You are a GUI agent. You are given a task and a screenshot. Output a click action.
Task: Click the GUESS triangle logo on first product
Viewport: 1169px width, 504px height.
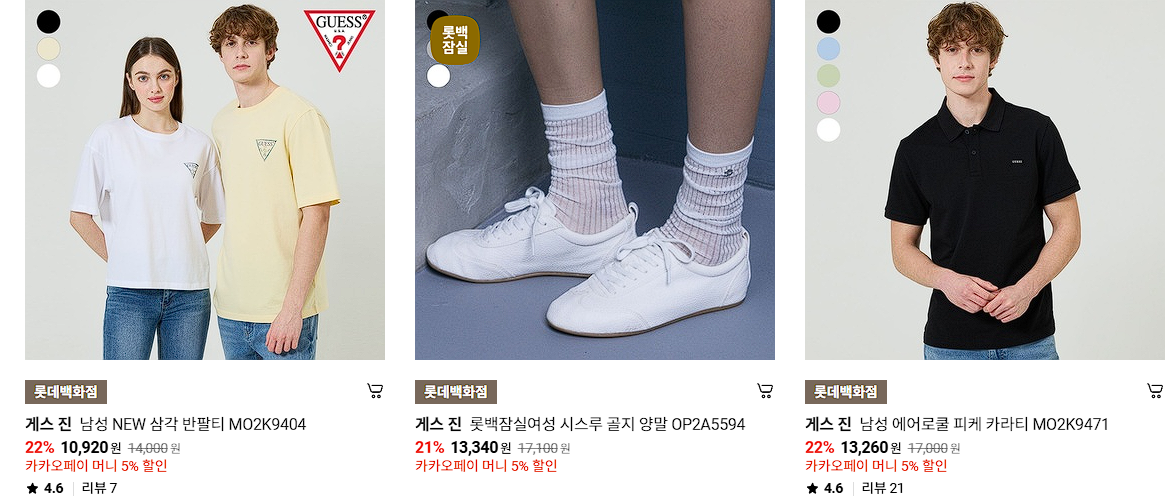tap(339, 40)
